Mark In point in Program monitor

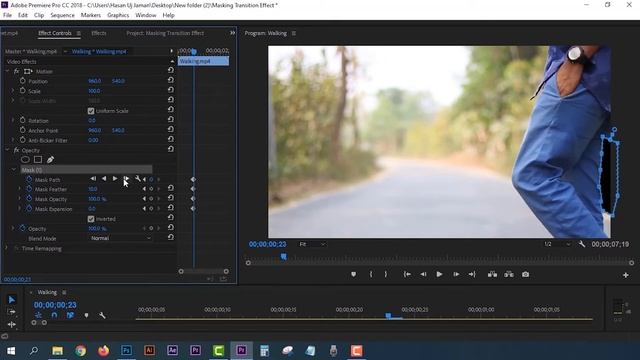point(371,275)
